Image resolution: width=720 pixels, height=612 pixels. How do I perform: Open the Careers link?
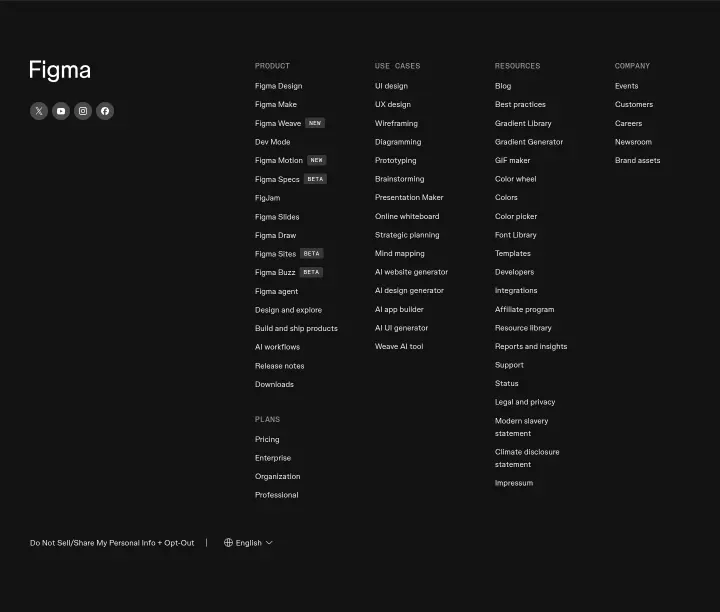click(628, 124)
